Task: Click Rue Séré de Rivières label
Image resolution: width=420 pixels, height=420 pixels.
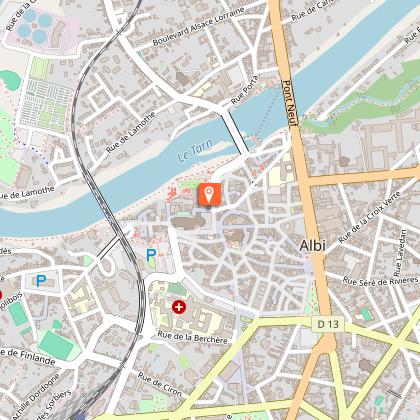Action: pos(380,281)
